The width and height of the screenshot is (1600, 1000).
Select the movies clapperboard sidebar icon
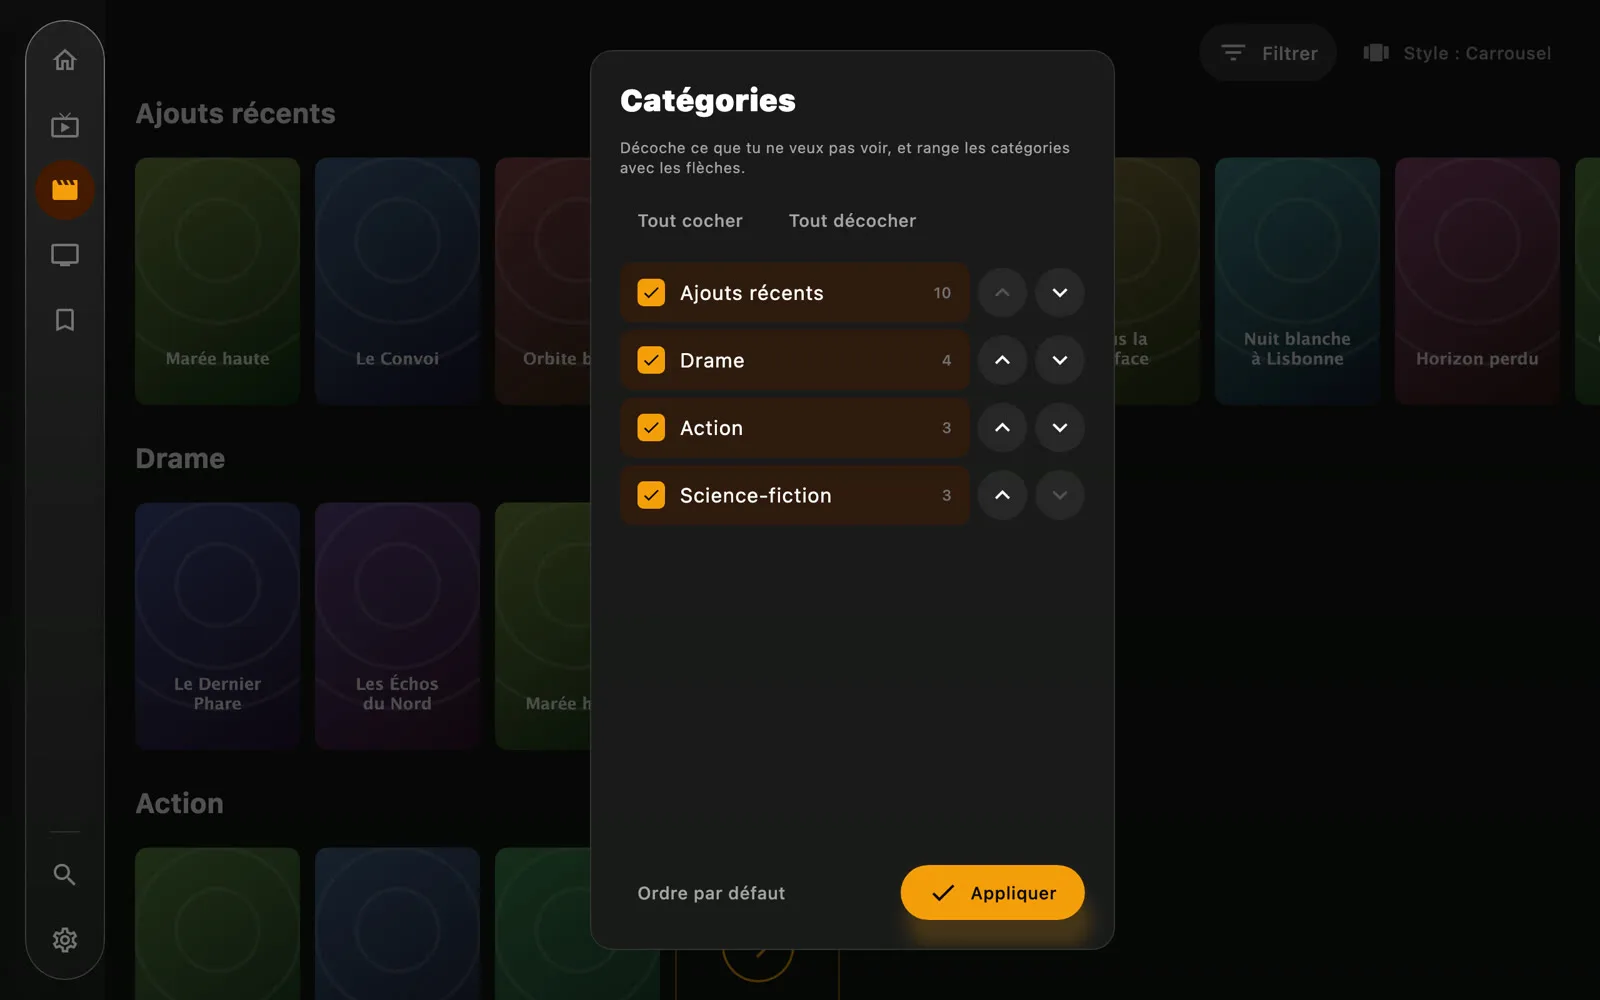click(x=65, y=190)
